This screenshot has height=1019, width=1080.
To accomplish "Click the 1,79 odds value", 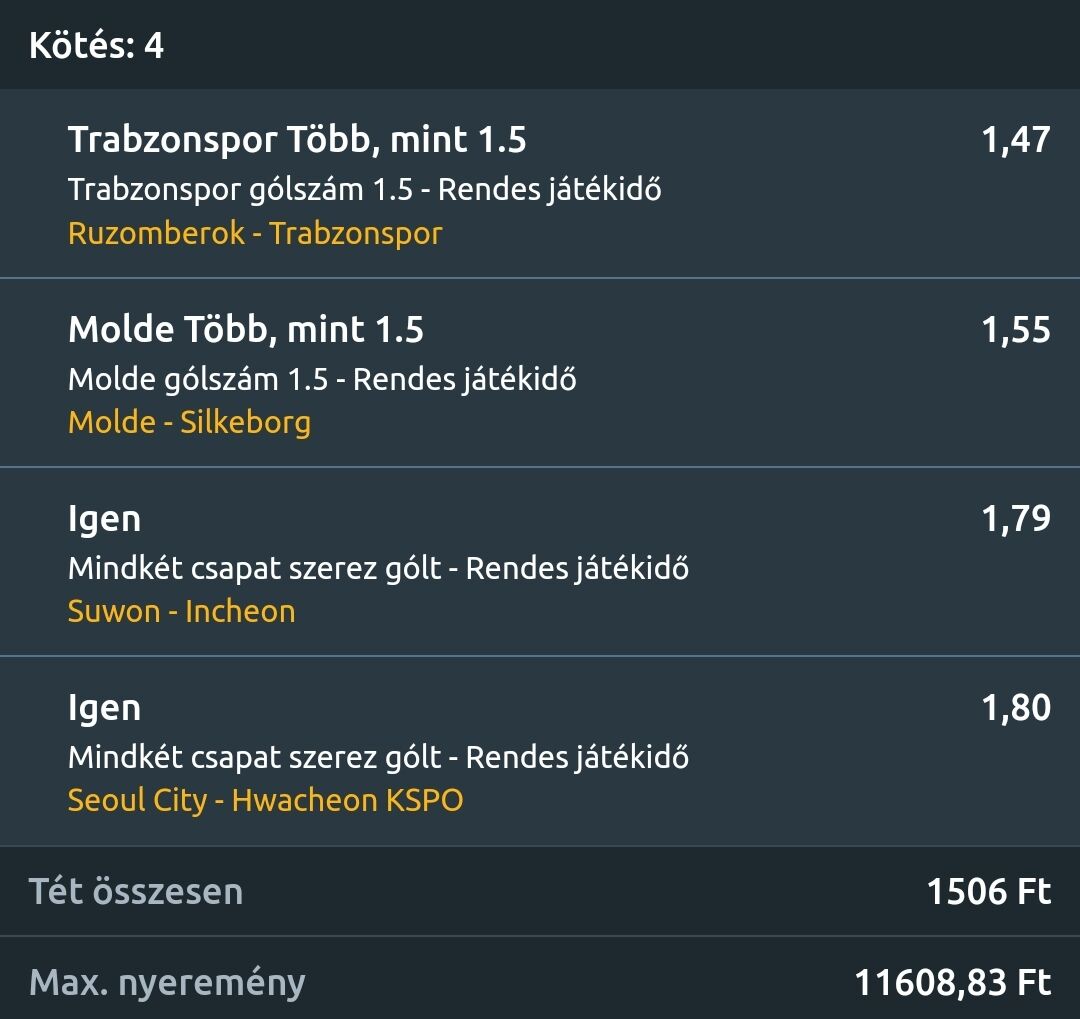I will coord(1015,518).
